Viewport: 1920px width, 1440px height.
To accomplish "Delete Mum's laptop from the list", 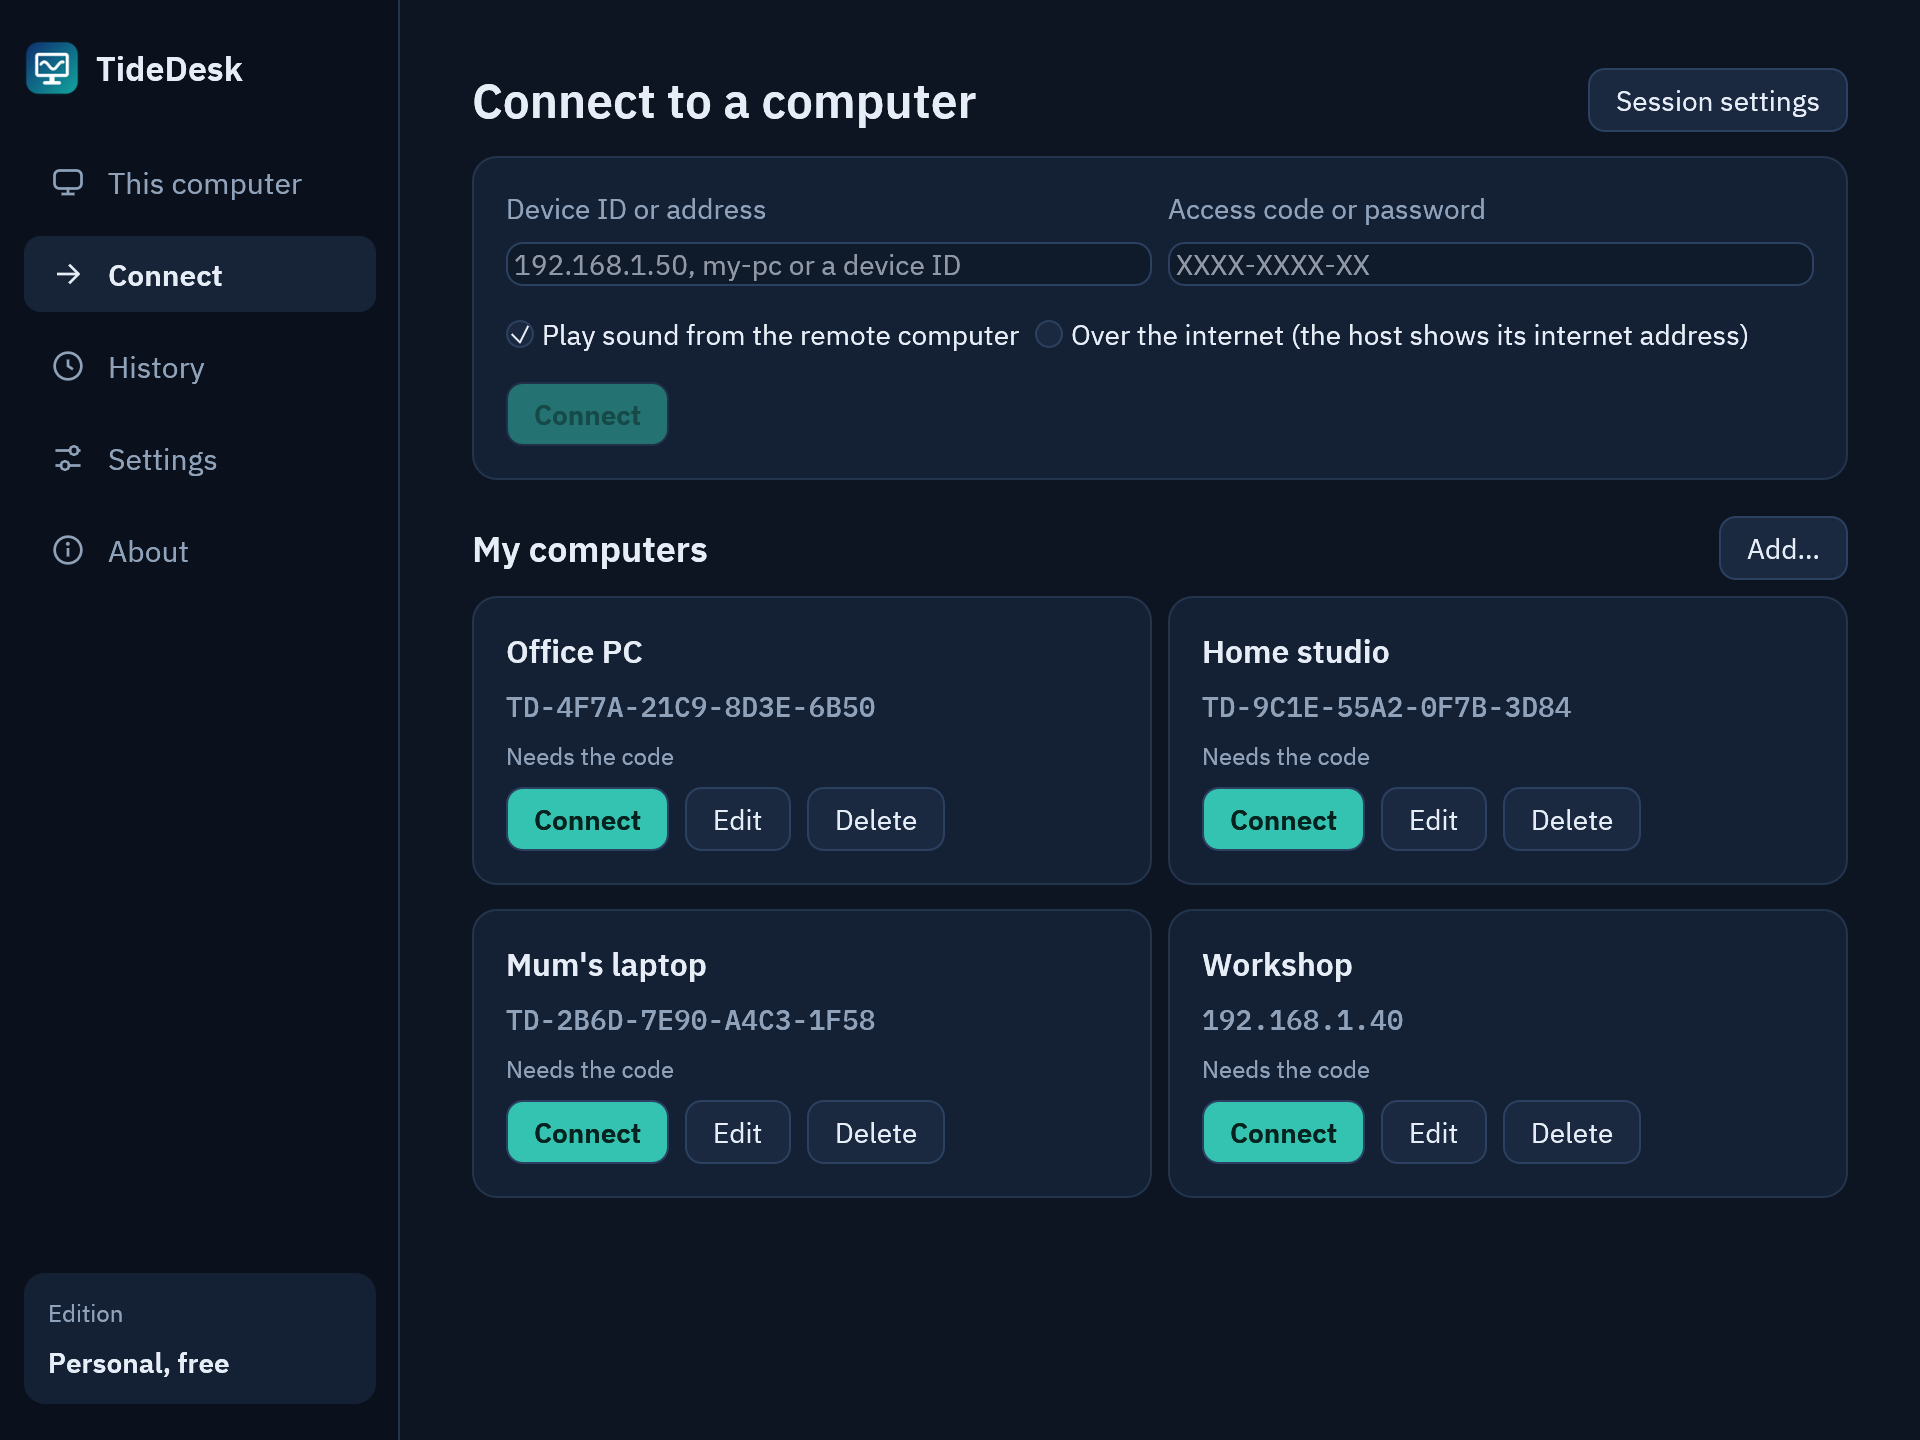I will pos(876,1133).
